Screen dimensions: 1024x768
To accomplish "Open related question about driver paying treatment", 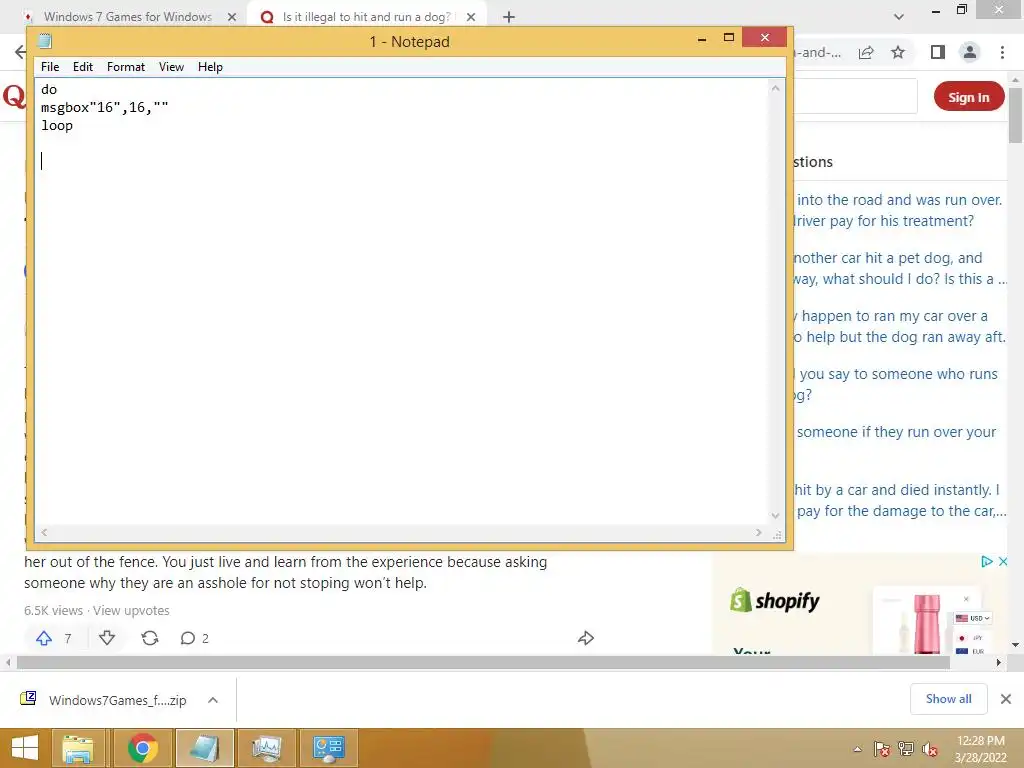I will 898,210.
